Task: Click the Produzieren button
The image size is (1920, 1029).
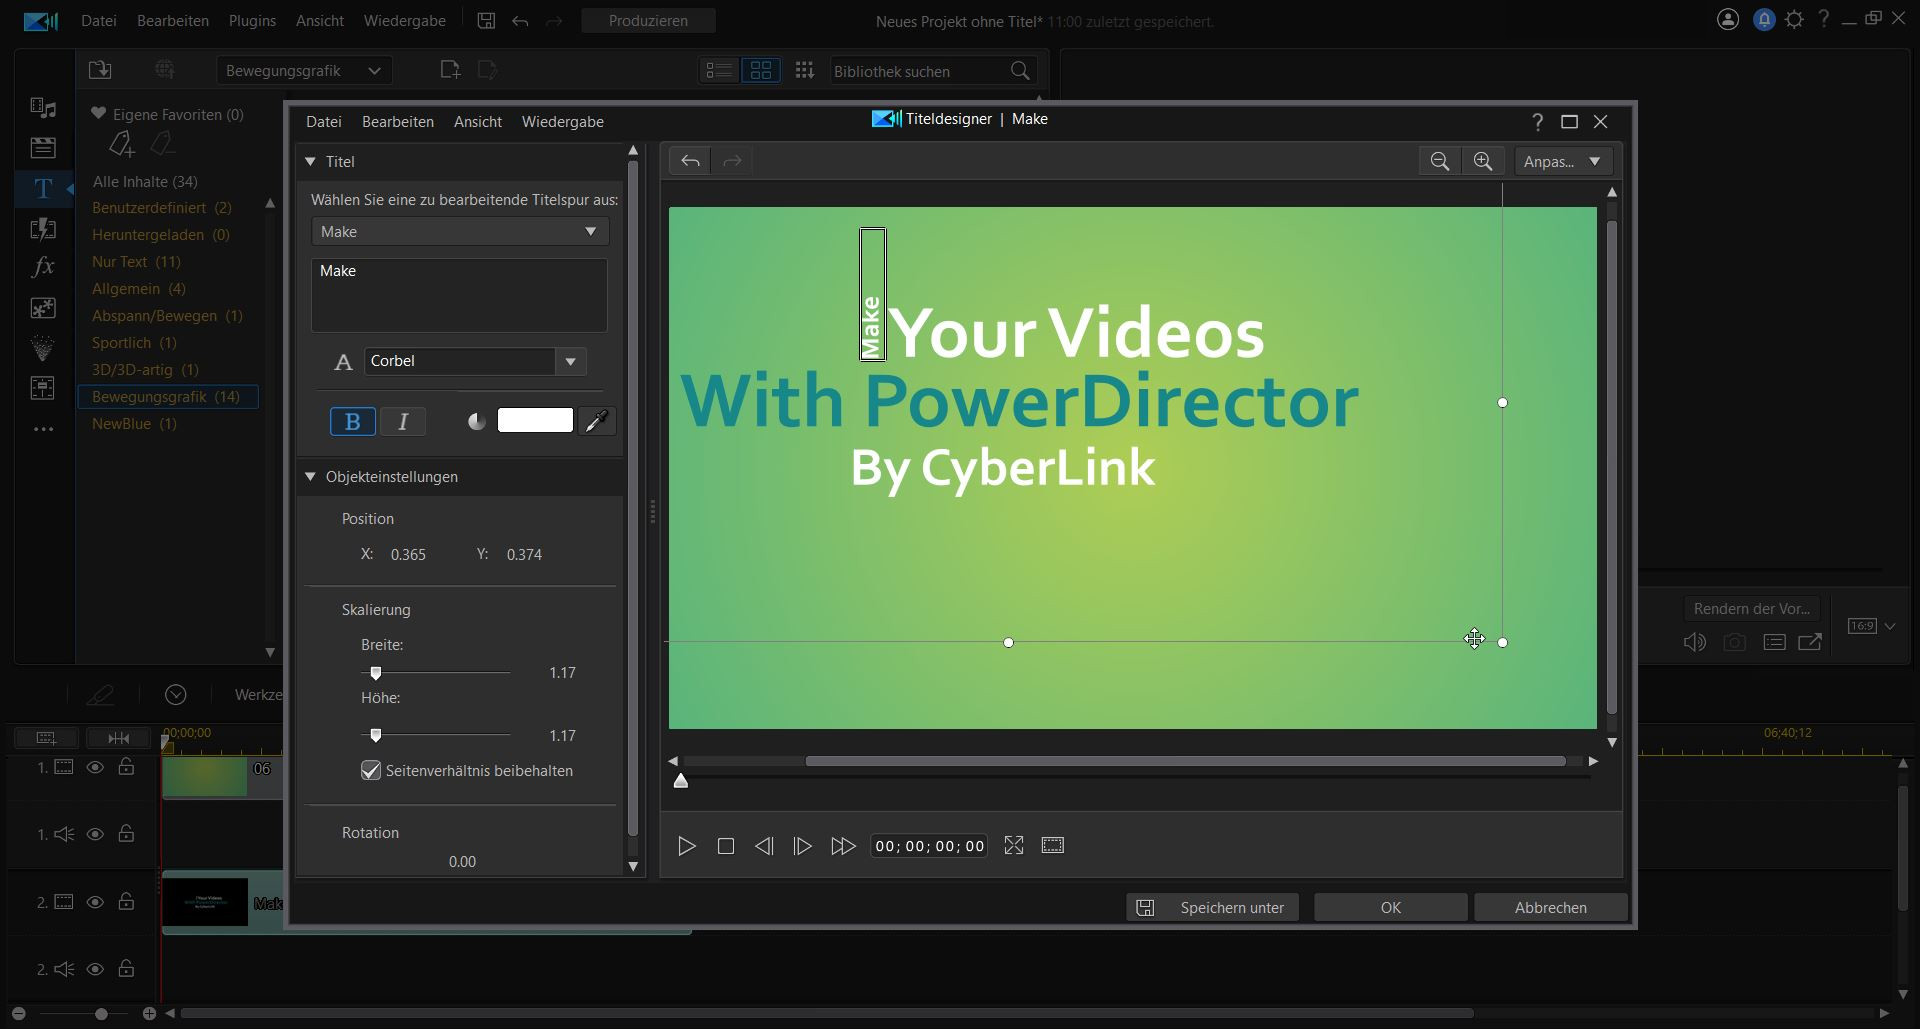Action: [648, 20]
